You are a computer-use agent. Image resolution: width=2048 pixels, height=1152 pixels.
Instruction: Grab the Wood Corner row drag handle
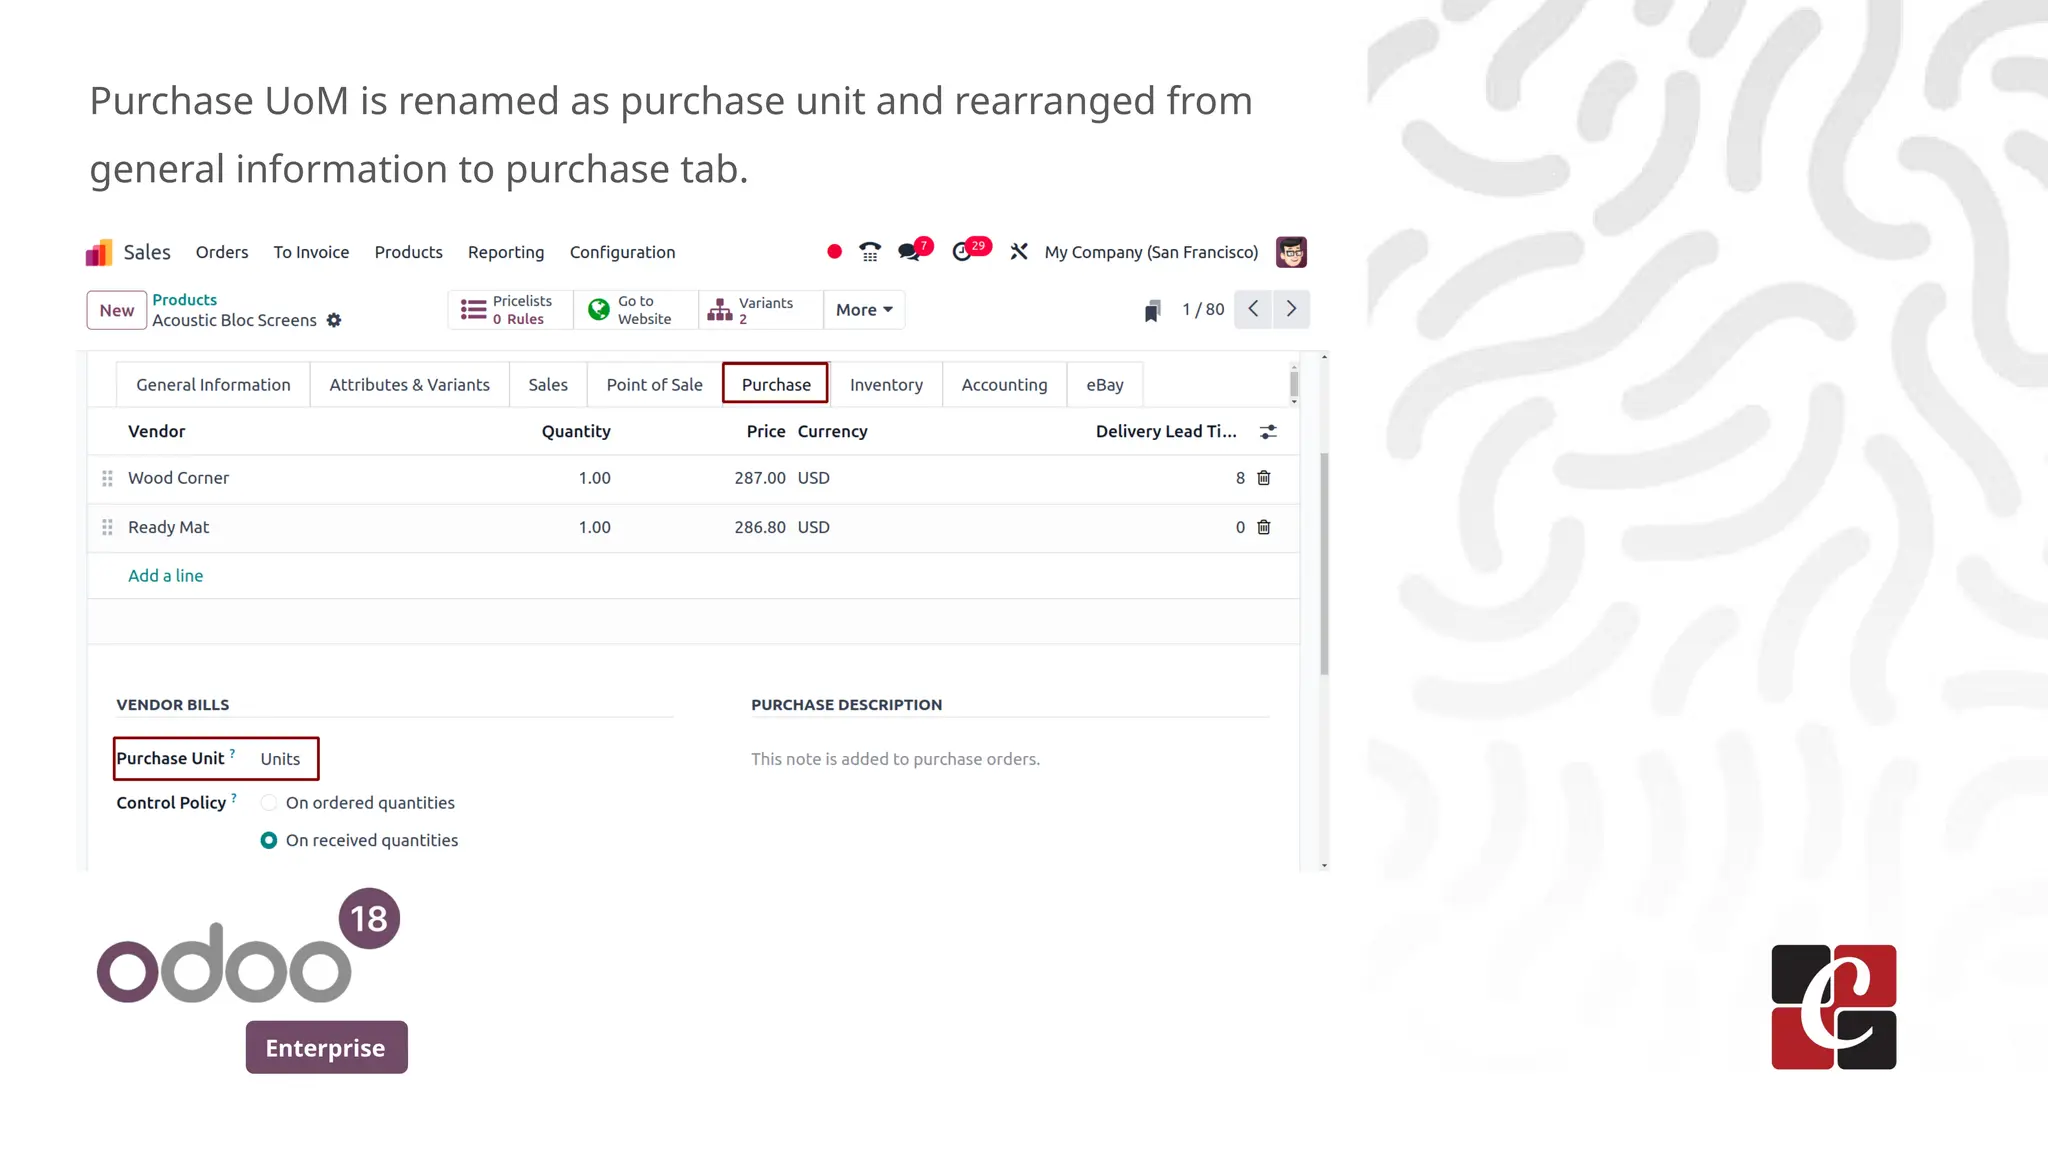pyautogui.click(x=107, y=478)
